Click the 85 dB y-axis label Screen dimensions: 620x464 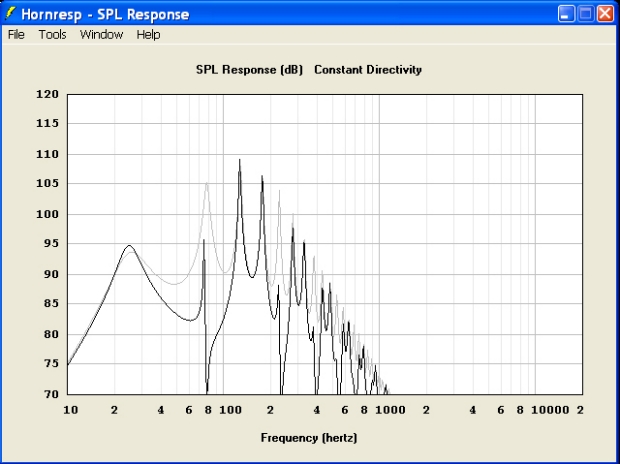click(x=50, y=303)
